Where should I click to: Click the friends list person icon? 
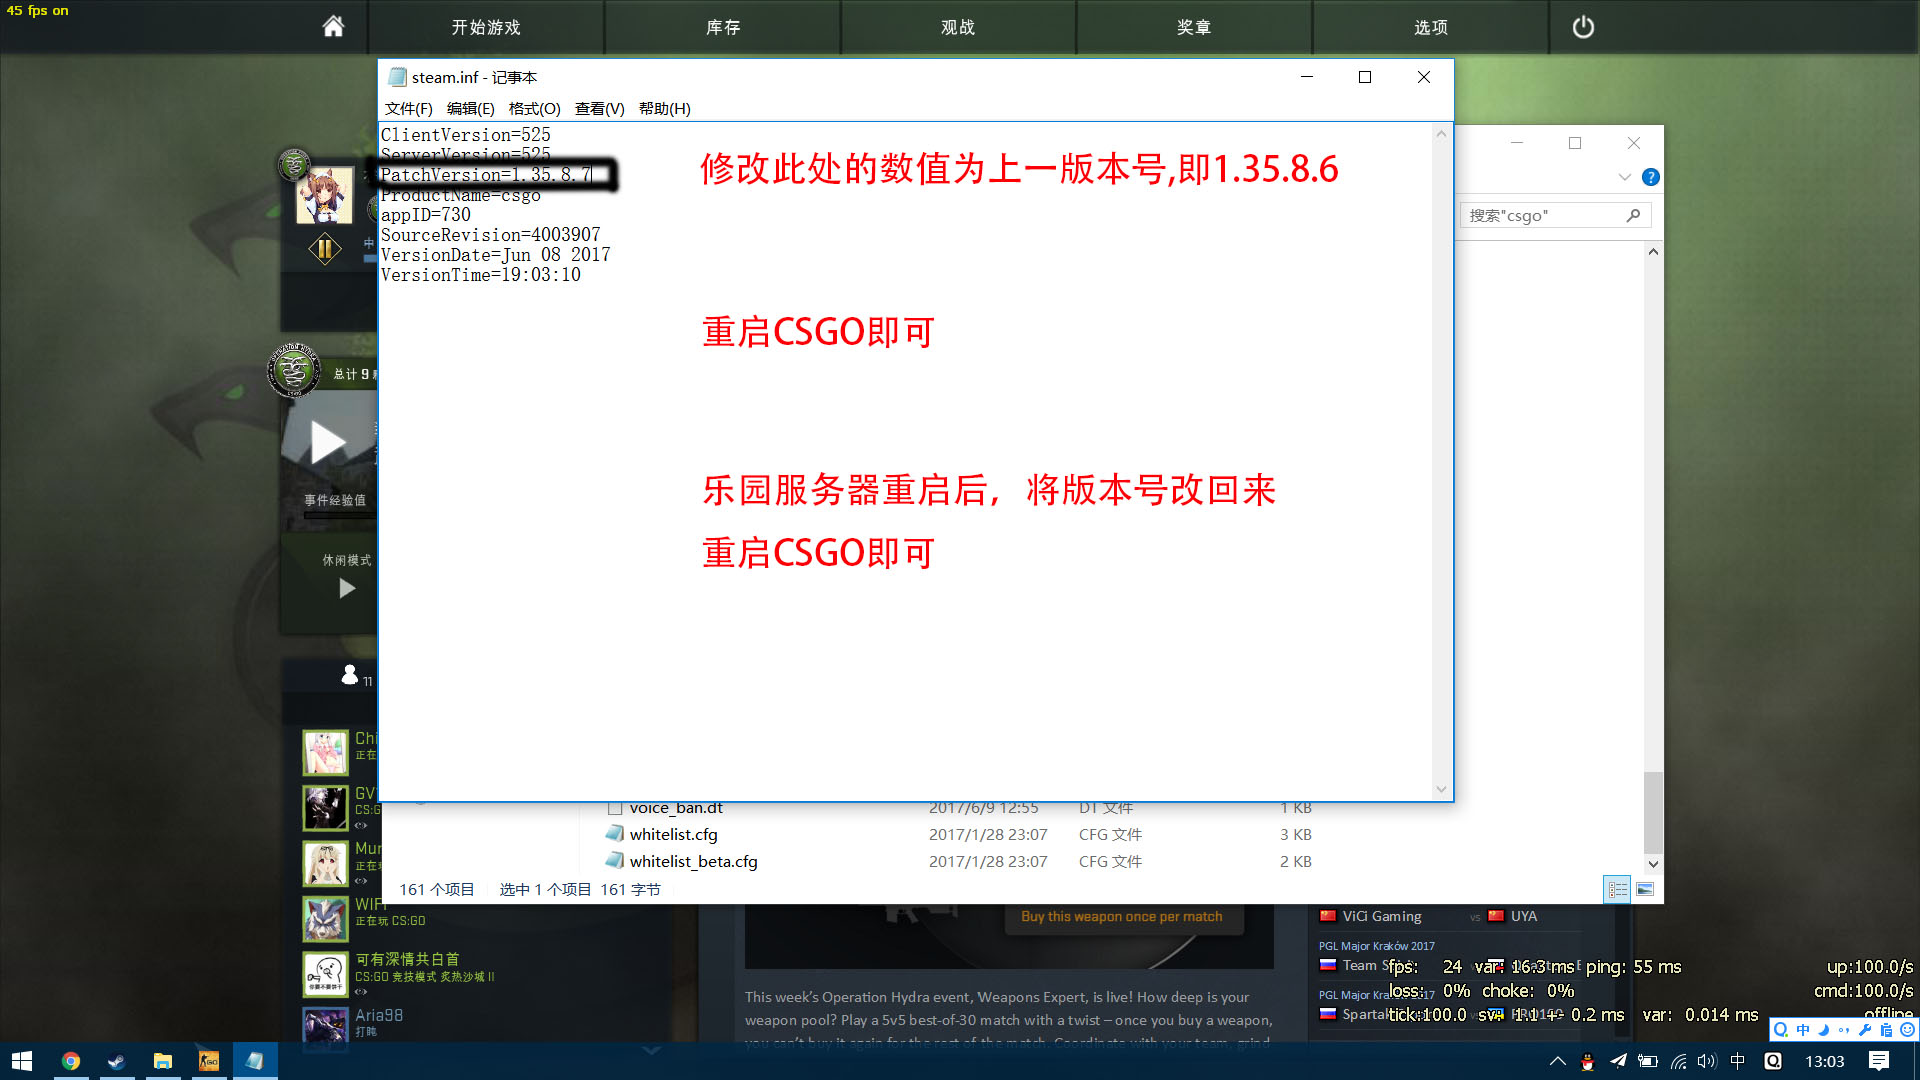pyautogui.click(x=349, y=675)
